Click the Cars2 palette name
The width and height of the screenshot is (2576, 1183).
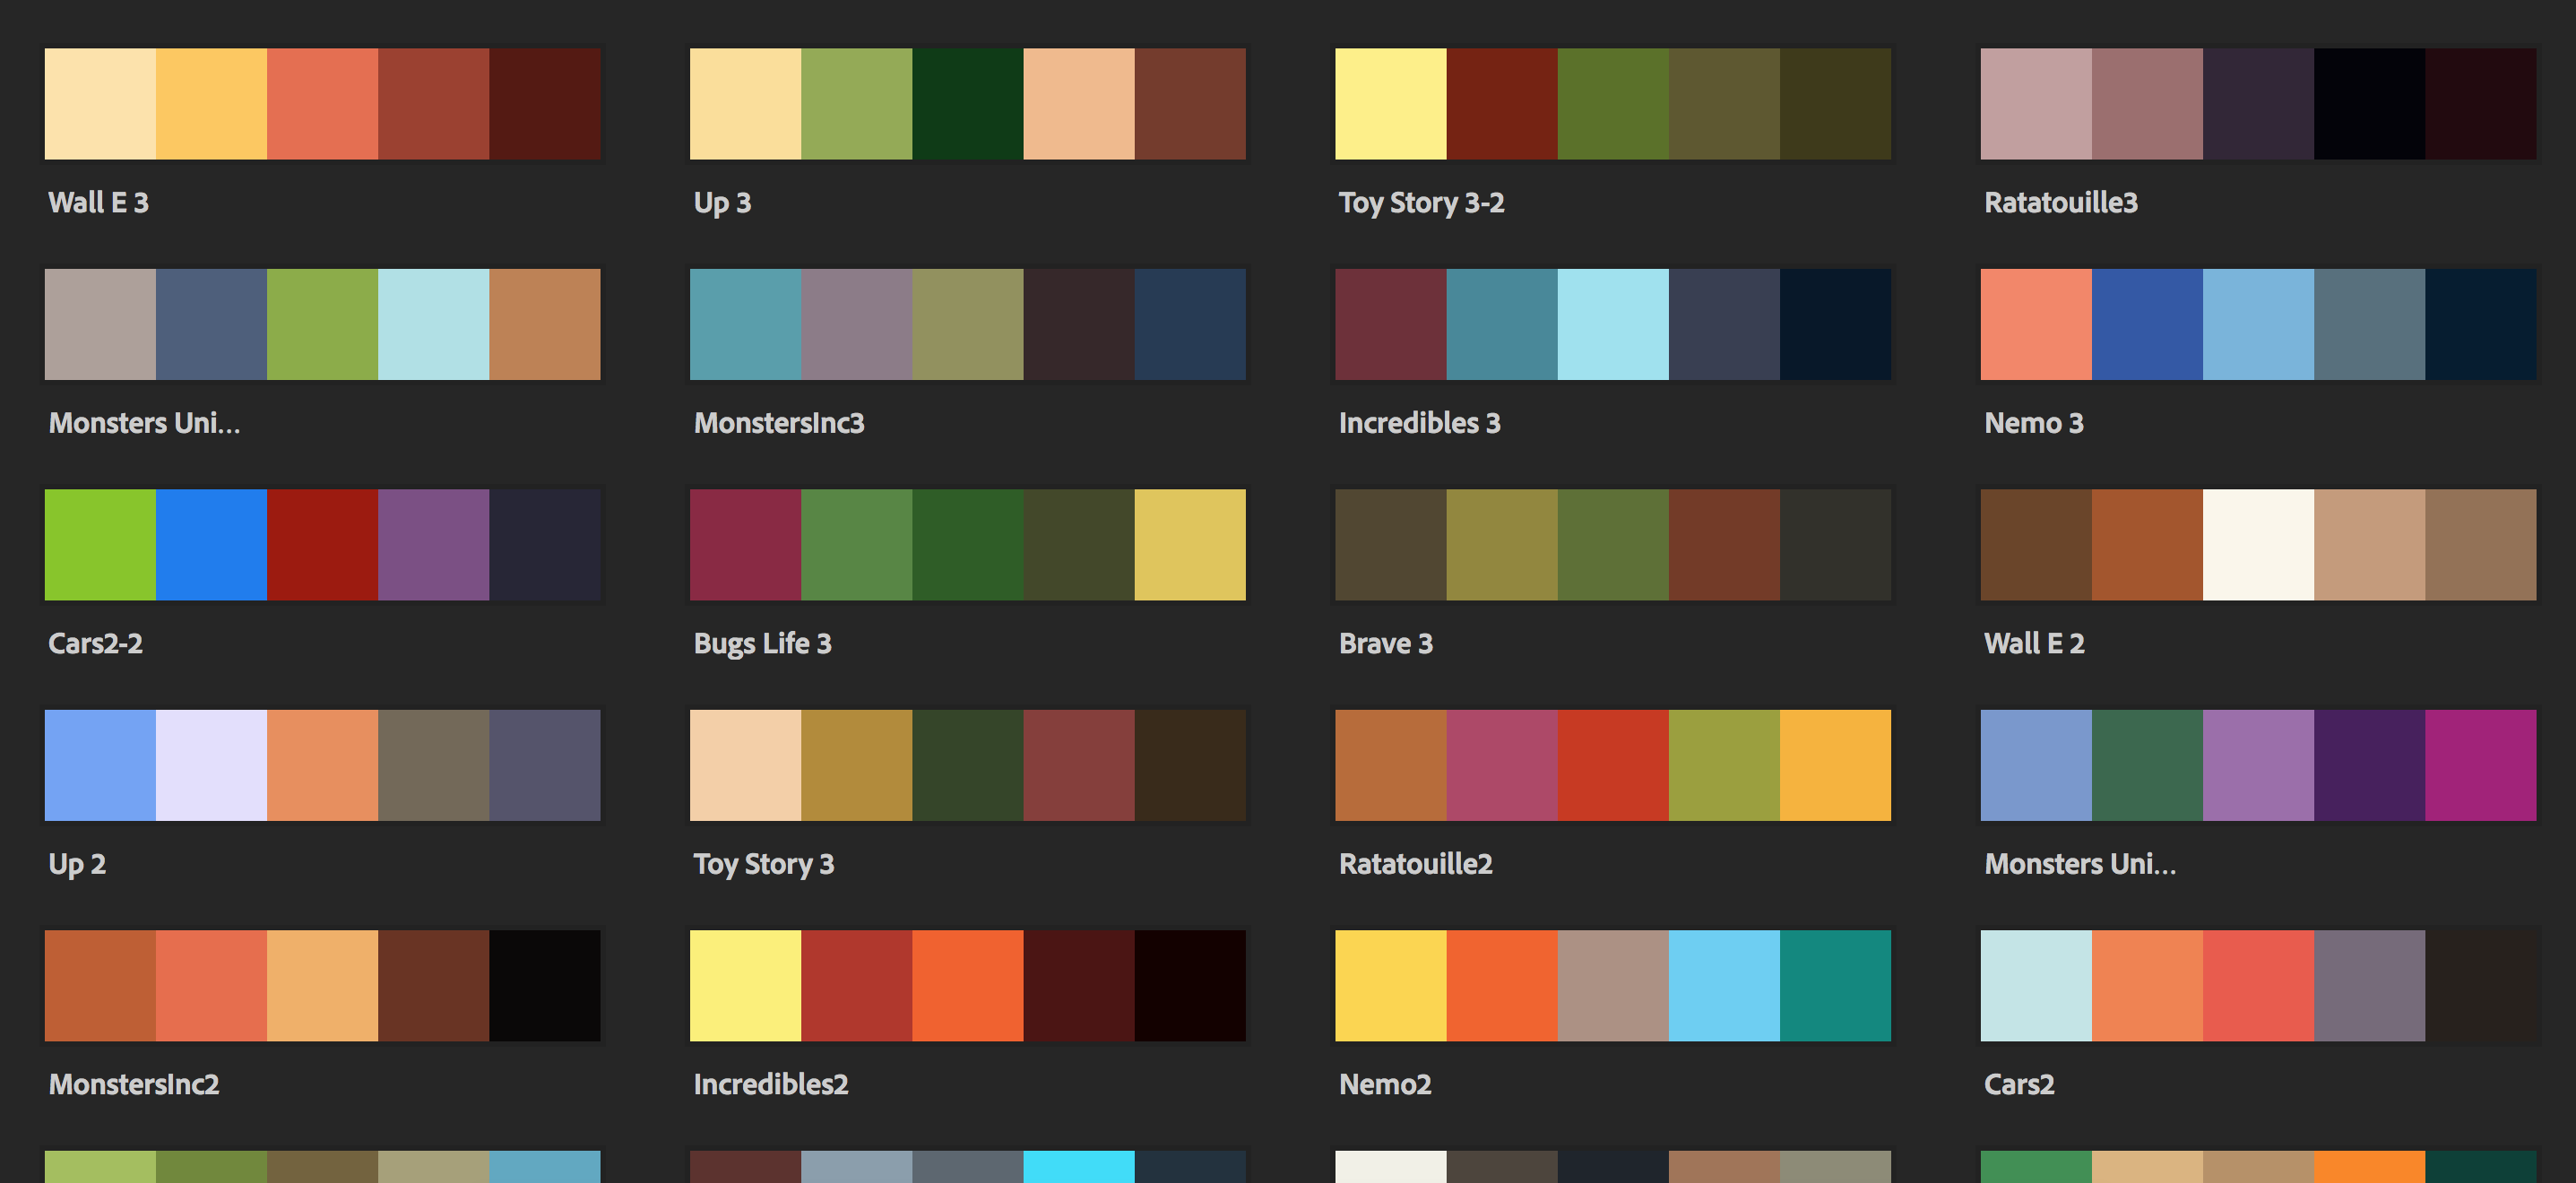point(2019,1084)
